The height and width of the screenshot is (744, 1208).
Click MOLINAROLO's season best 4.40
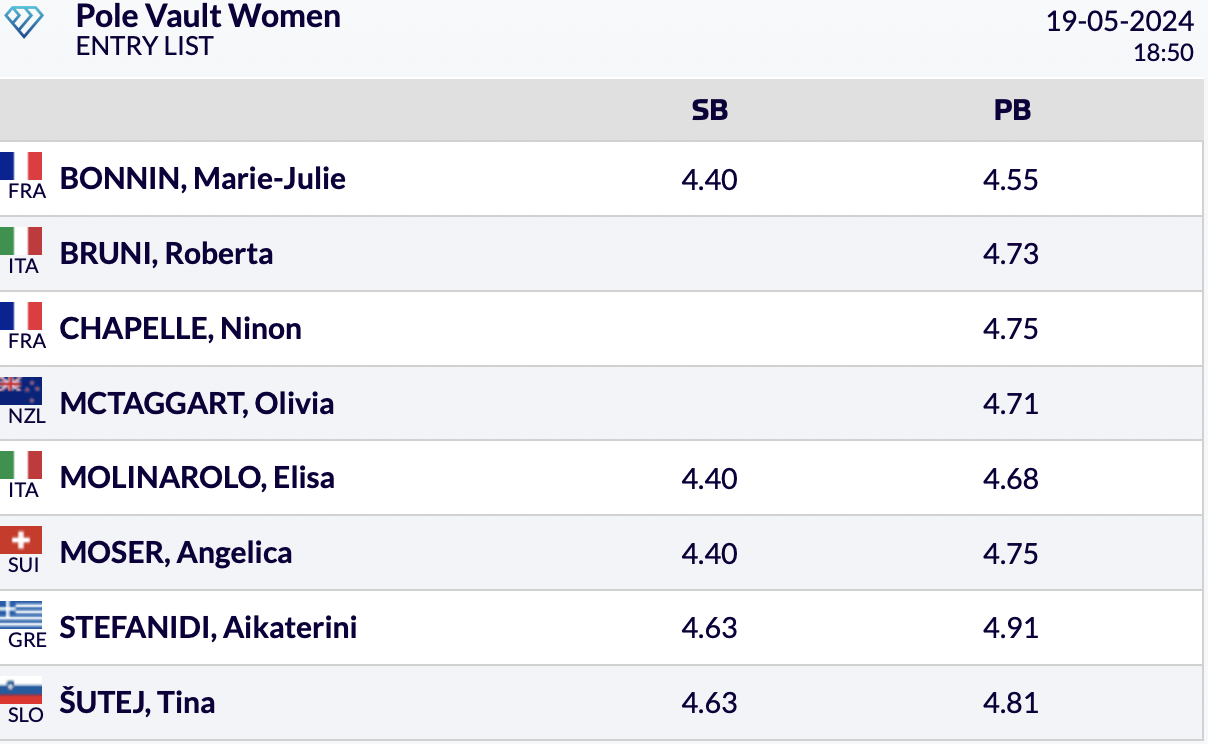point(710,478)
